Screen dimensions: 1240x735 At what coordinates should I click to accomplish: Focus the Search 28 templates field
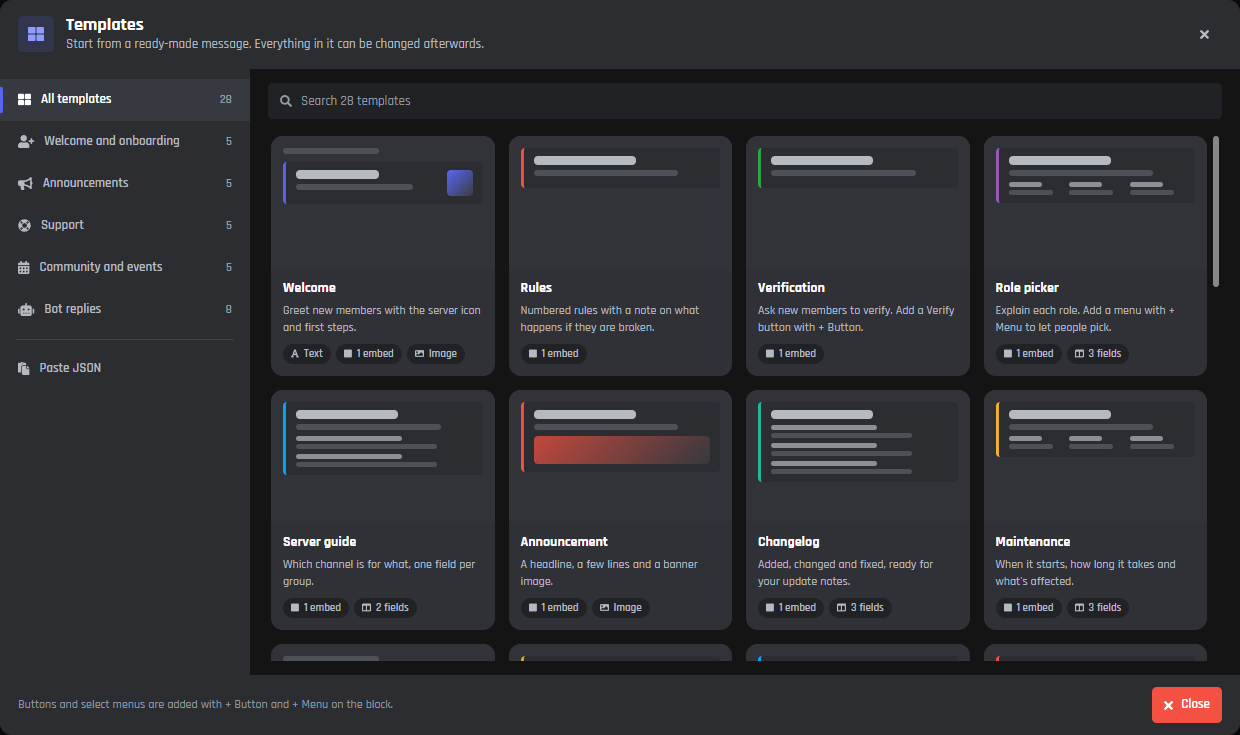(x=745, y=101)
